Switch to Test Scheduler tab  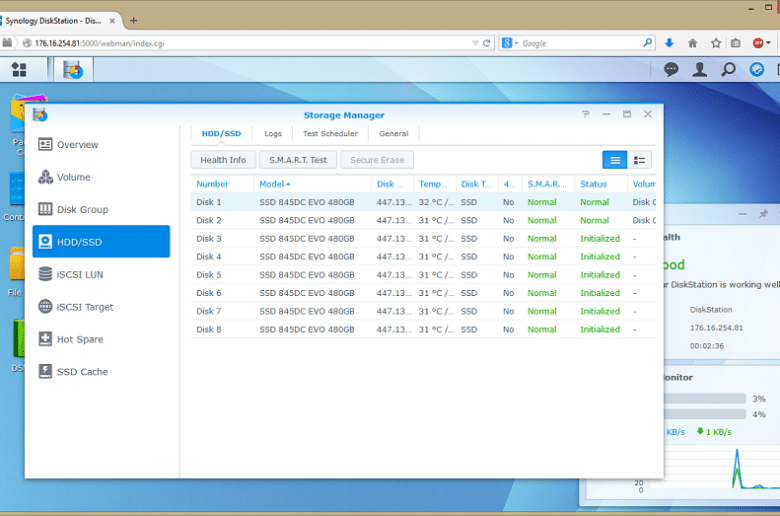pyautogui.click(x=330, y=134)
